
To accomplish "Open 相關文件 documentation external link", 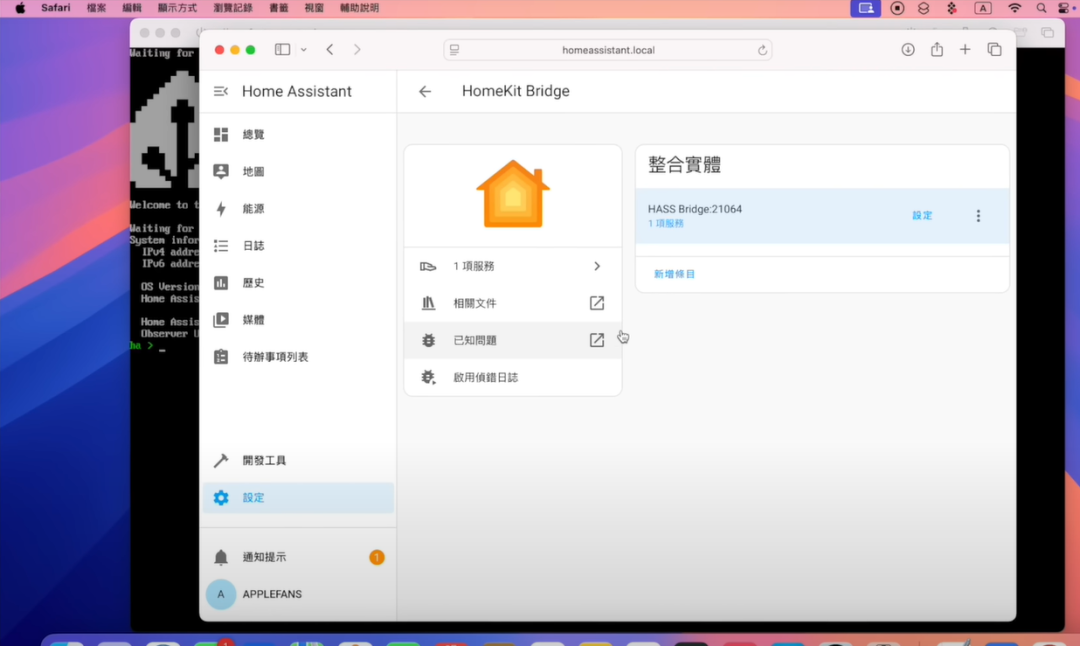I will point(596,303).
